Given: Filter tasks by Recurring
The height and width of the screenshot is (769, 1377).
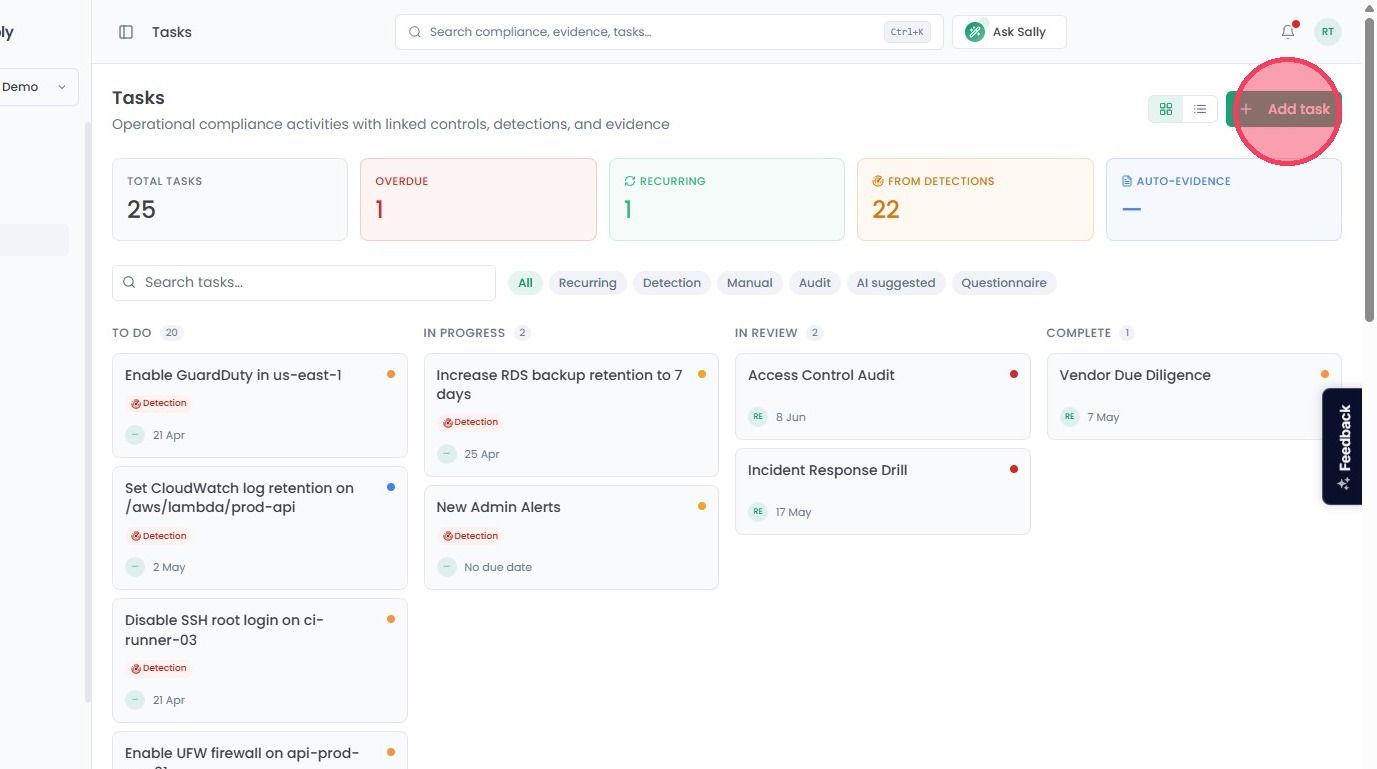Looking at the screenshot, I should 587,283.
